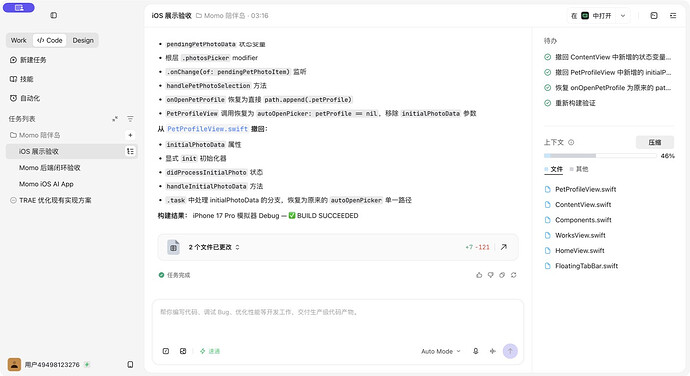Open 自动化 automation page
Viewport: 690px width, 376px height.
tap(25, 98)
